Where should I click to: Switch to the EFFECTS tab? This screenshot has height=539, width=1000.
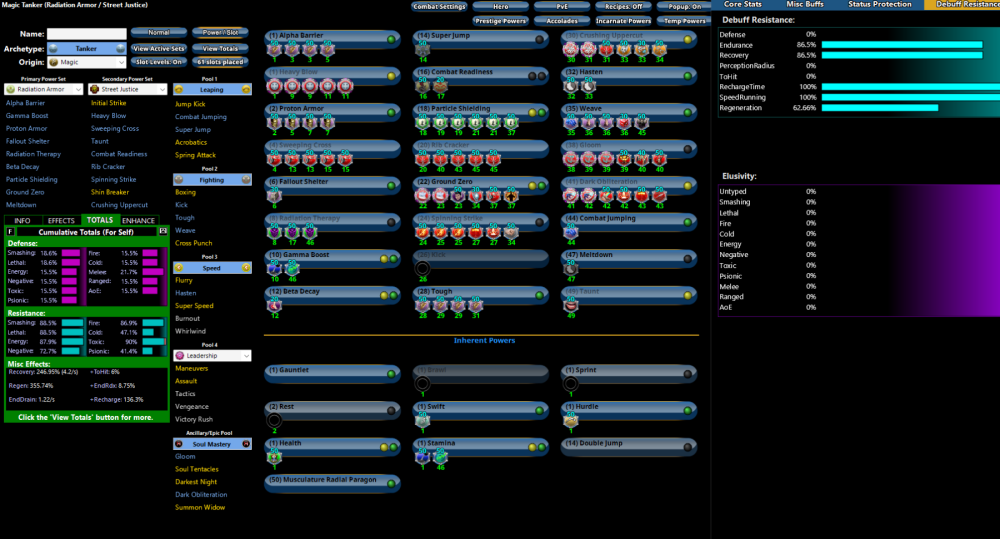[61, 220]
